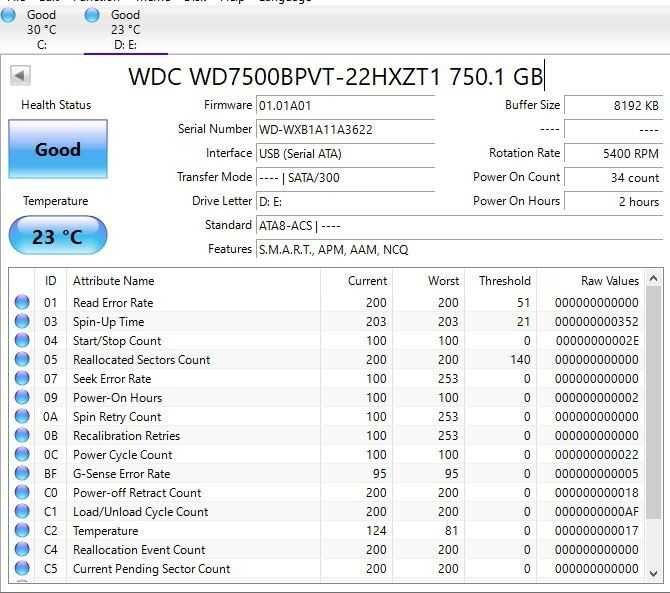Click the status orb of G-Sense Error Rate row
Image resolution: width=670 pixels, height=593 pixels.
coord(22,473)
